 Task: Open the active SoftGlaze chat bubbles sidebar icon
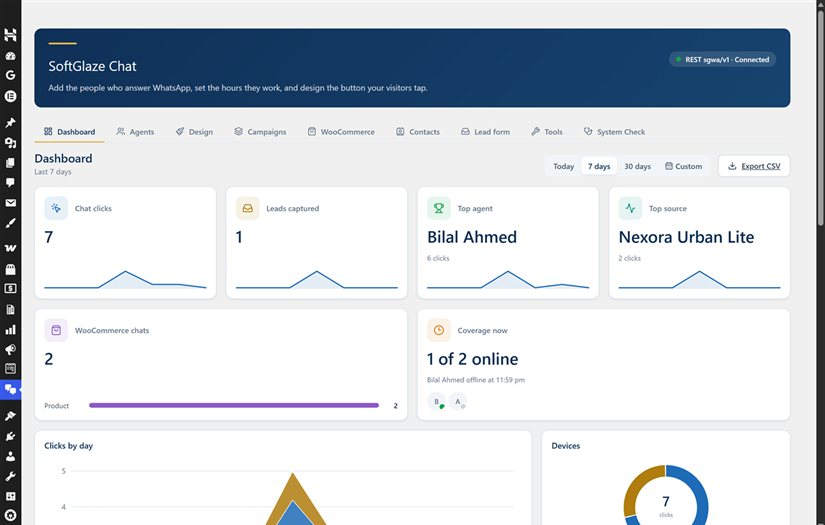10,390
